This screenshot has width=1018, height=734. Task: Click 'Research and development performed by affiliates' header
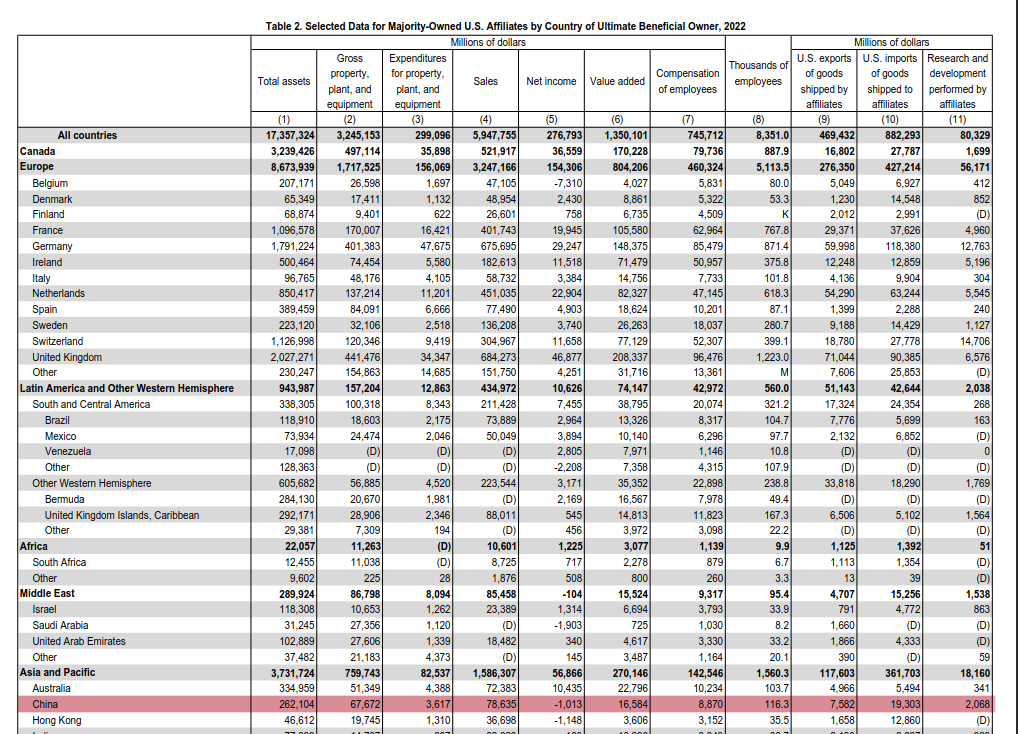click(958, 81)
